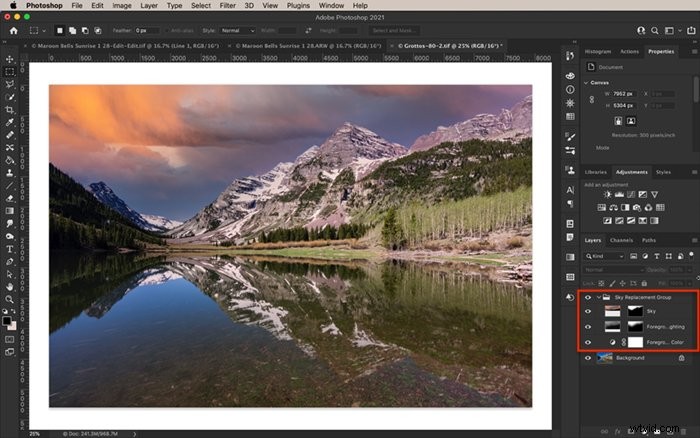Select the Lasso tool

tap(9, 84)
